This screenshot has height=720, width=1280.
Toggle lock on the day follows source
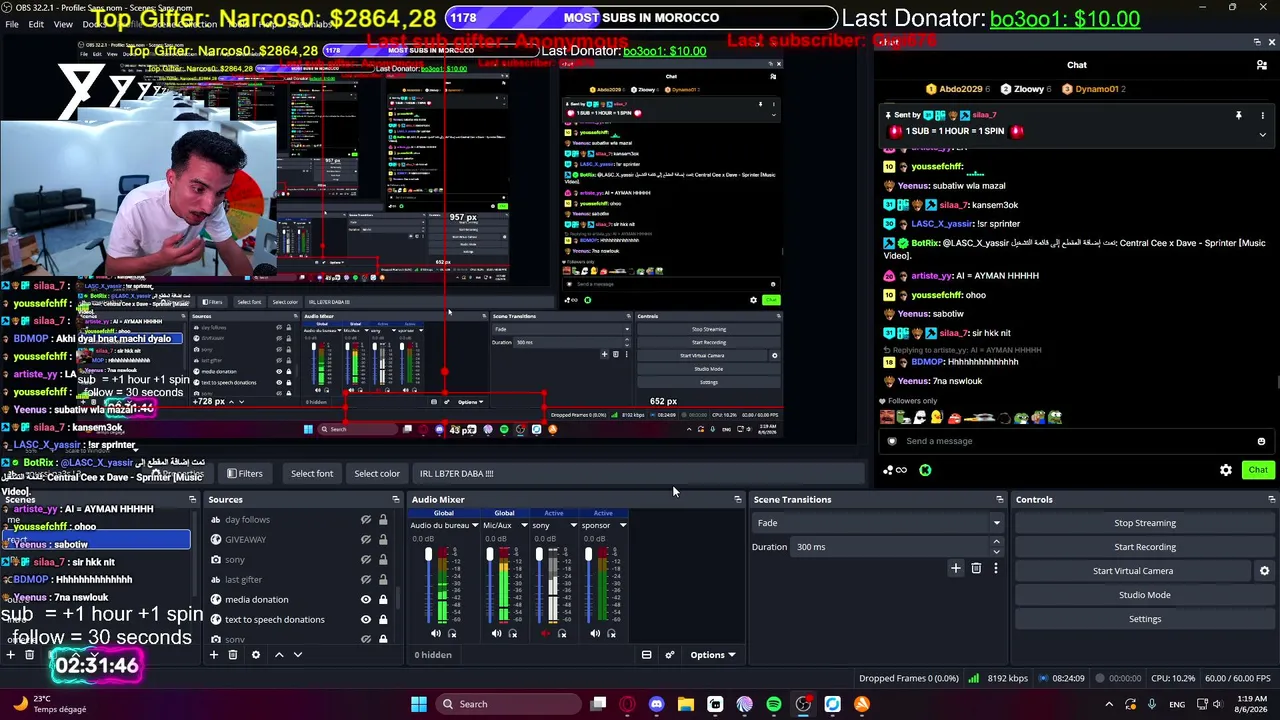pos(383,520)
